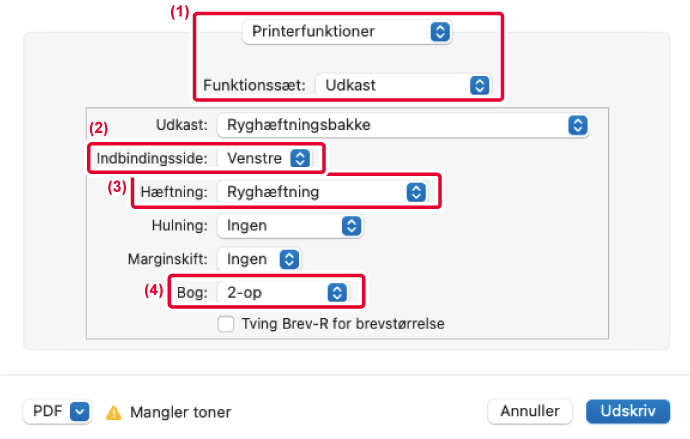Change Indbindingsside from Venstre

pyautogui.click(x=265, y=158)
